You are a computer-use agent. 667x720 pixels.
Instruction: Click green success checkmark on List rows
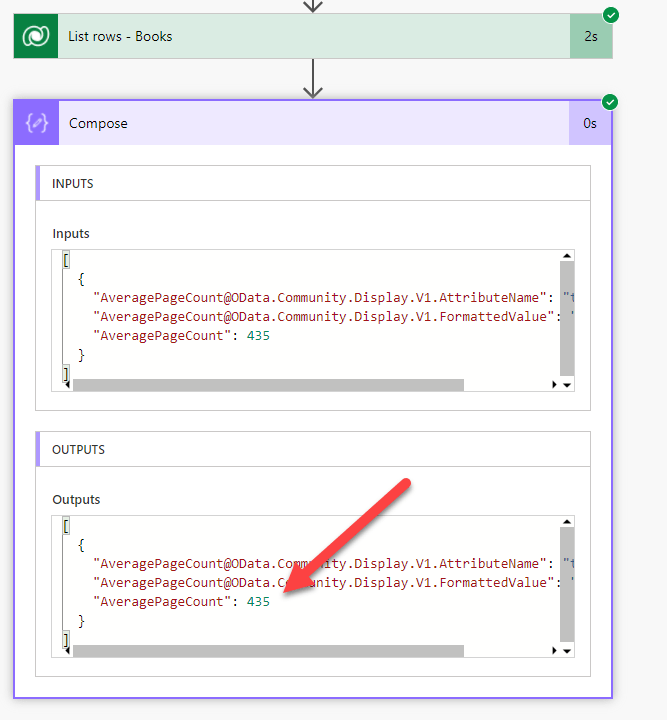(x=610, y=15)
